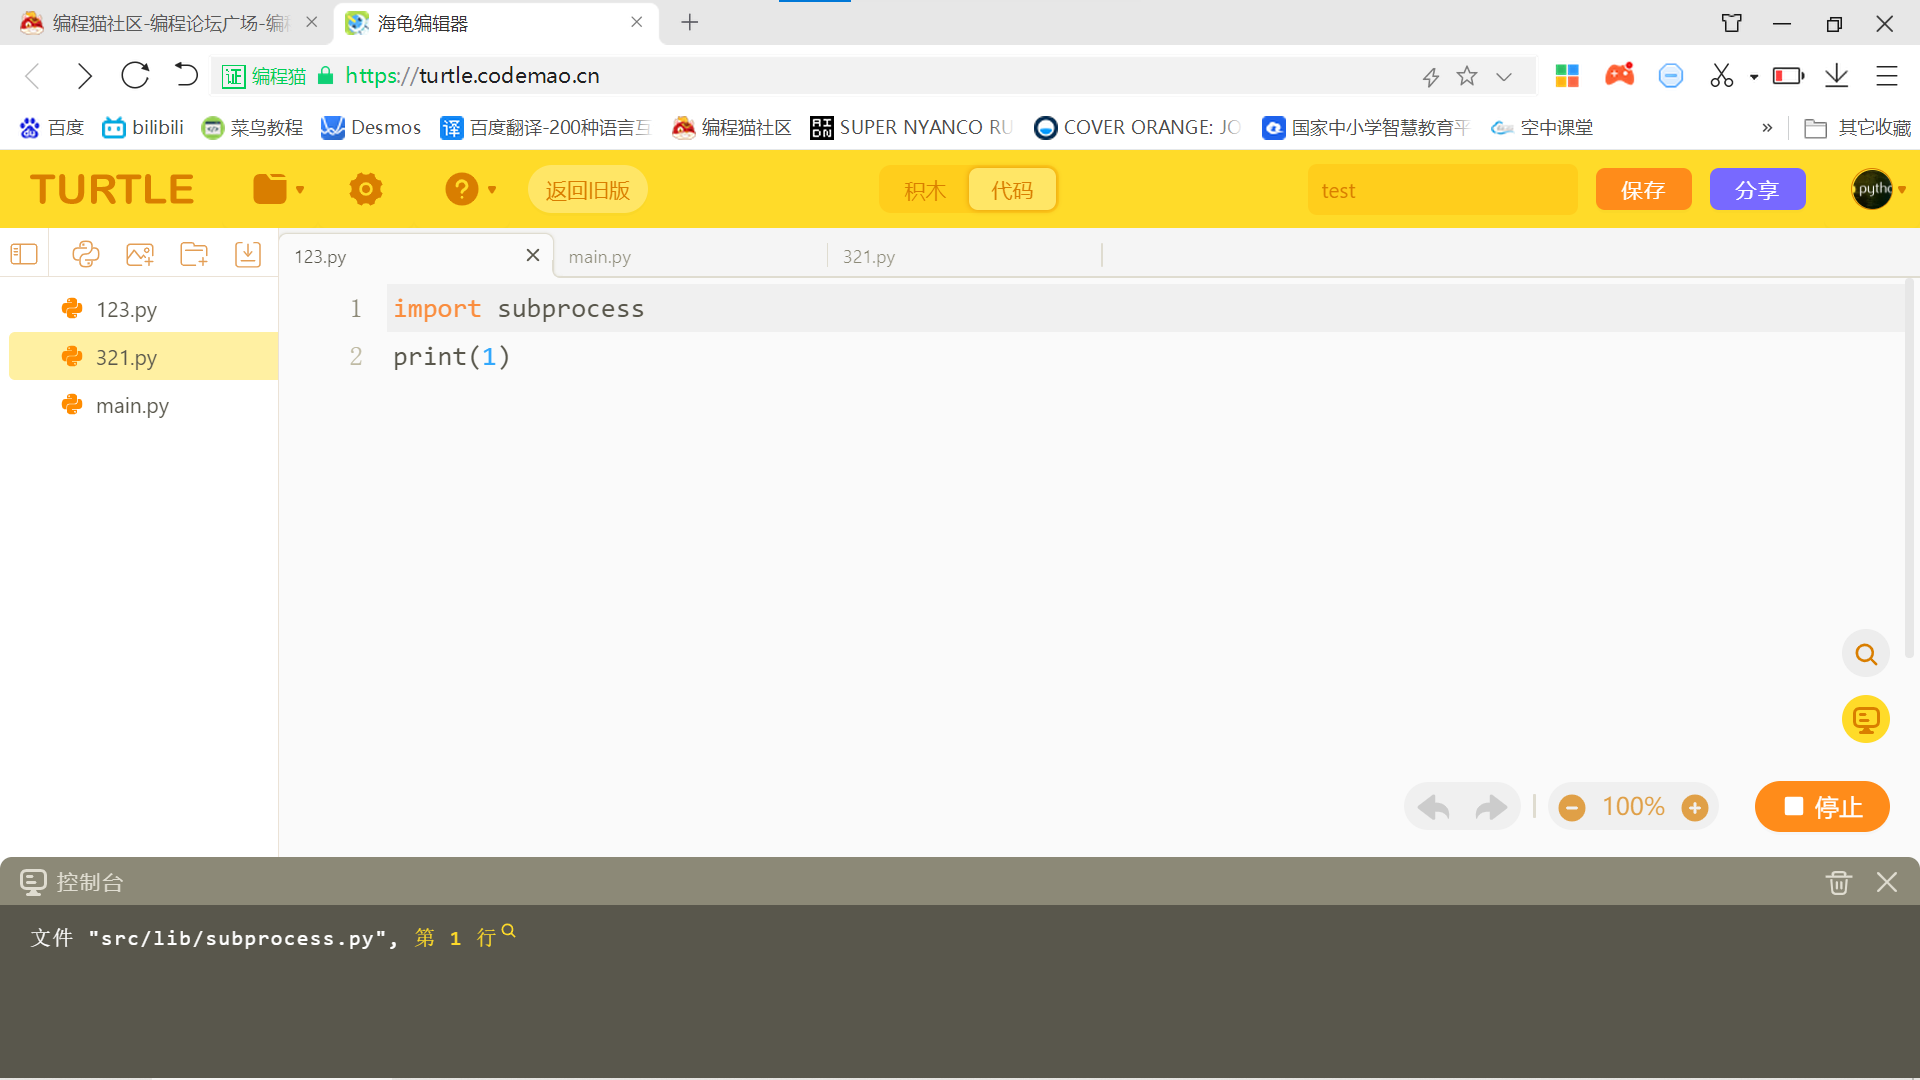Click the user avatar picture
1920x1080 pixels.
click(x=1872, y=189)
